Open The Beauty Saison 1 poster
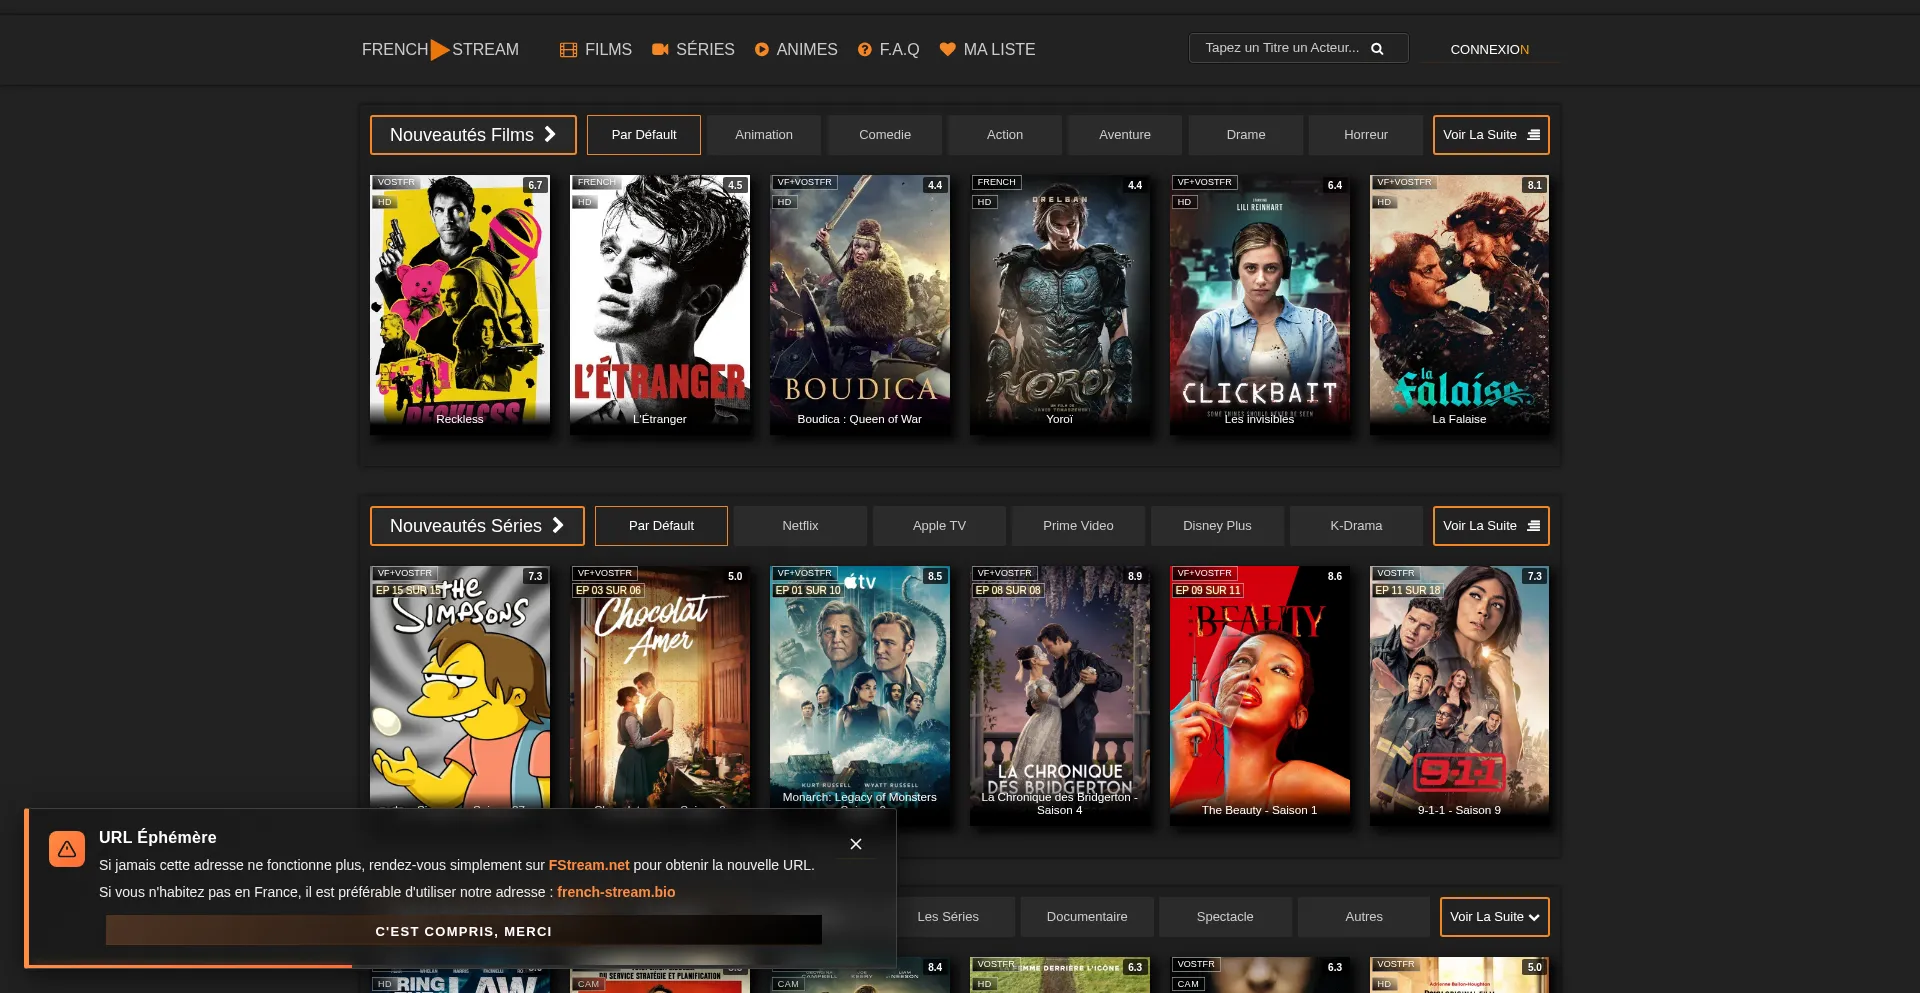1920x993 pixels. pos(1260,695)
